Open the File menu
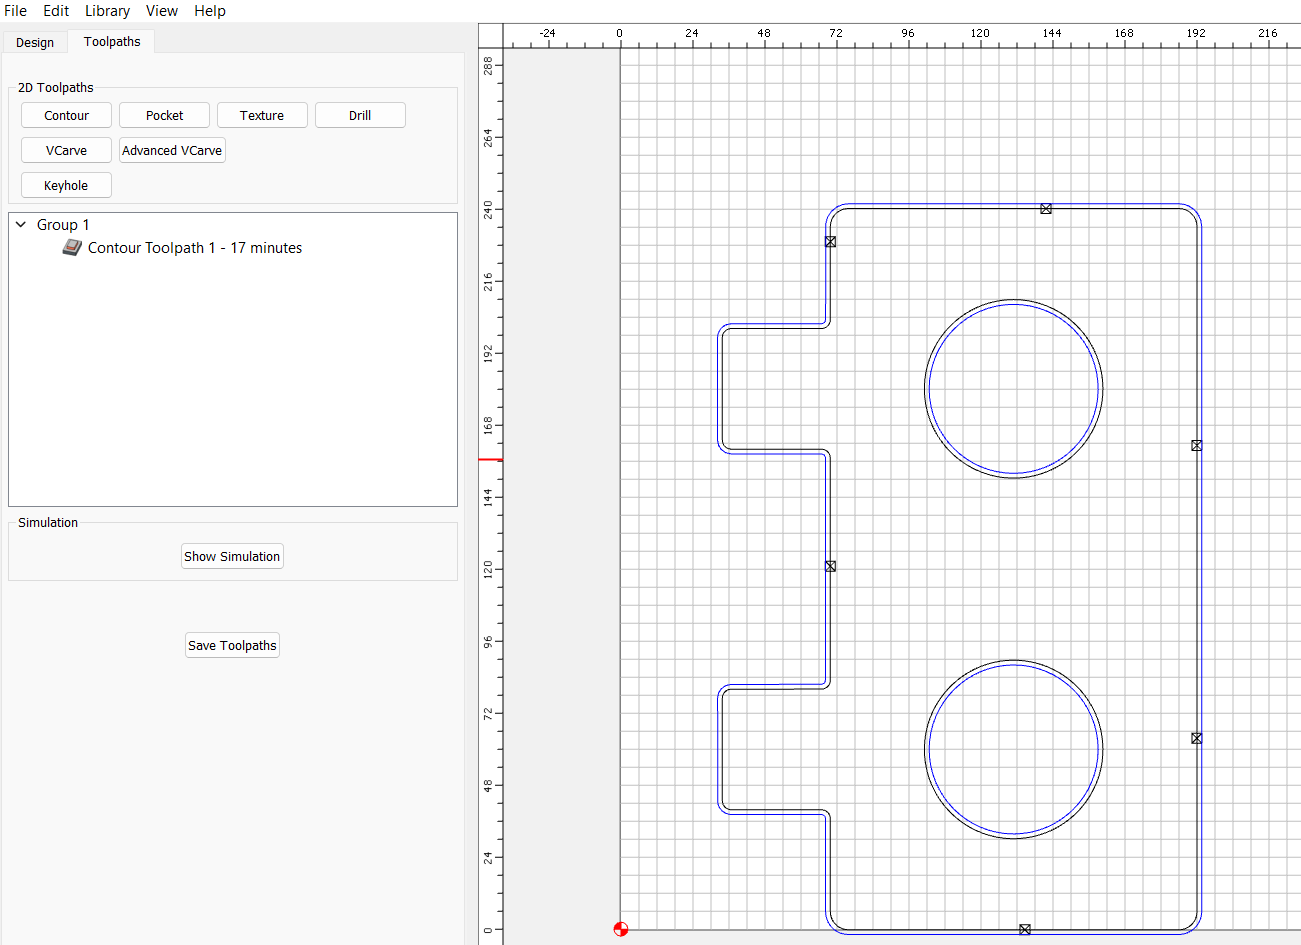The height and width of the screenshot is (945, 1301). tap(15, 11)
